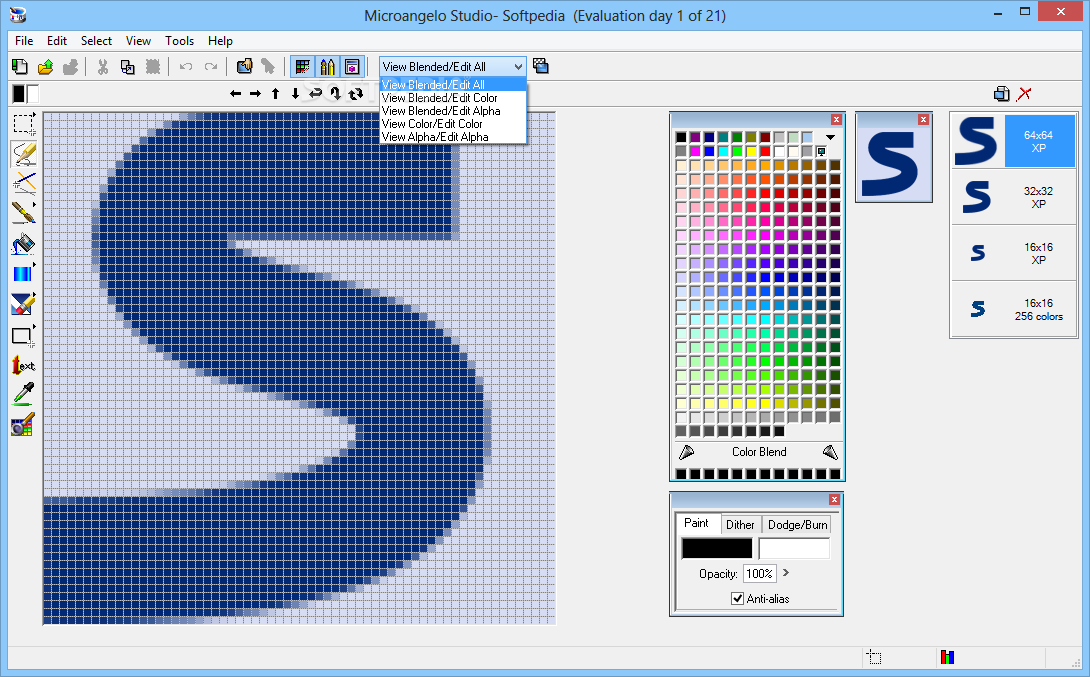
Task: Shift image right with arrow icon
Action: click(255, 93)
